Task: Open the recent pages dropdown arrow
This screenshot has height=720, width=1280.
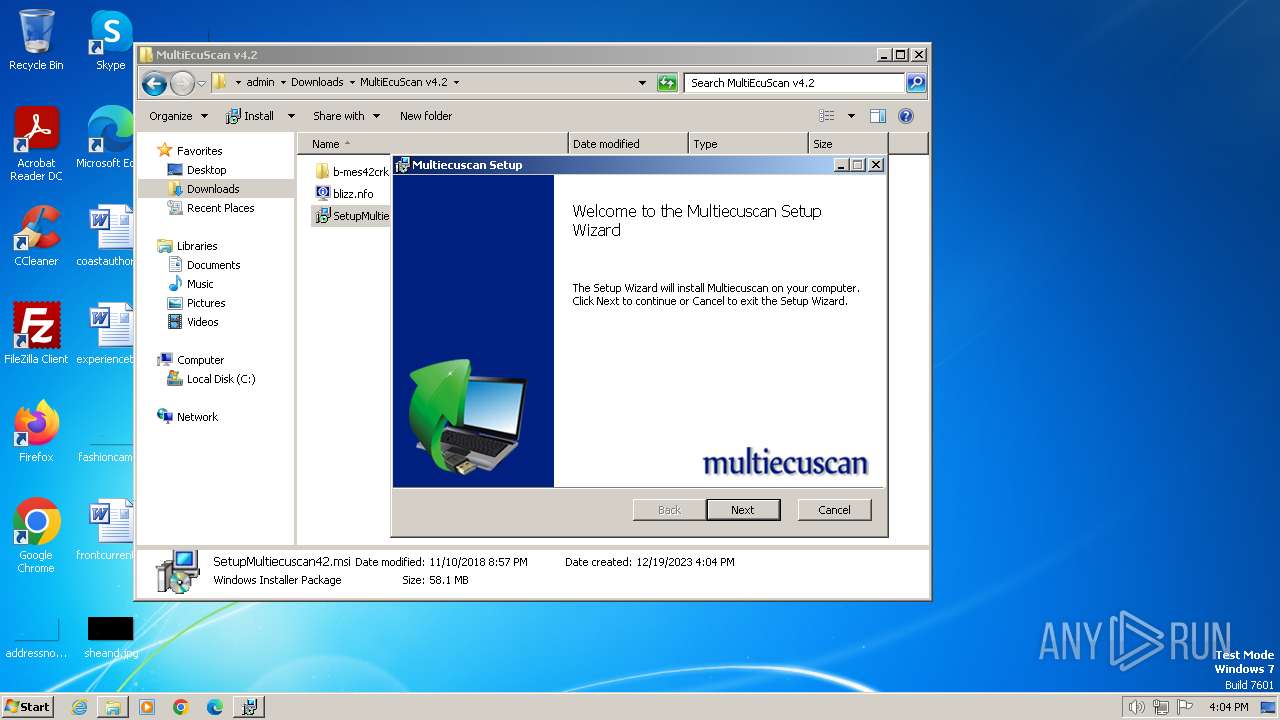Action: click(x=202, y=83)
